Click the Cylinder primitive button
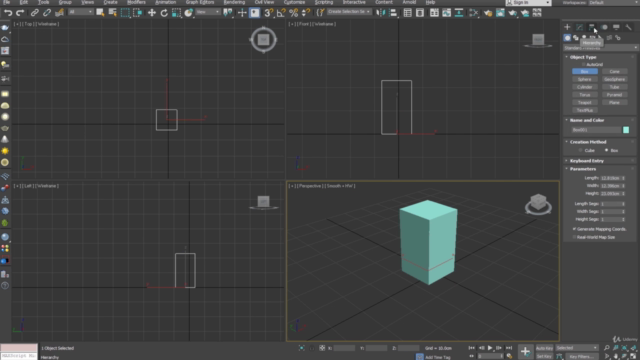The image size is (640, 360). point(584,87)
